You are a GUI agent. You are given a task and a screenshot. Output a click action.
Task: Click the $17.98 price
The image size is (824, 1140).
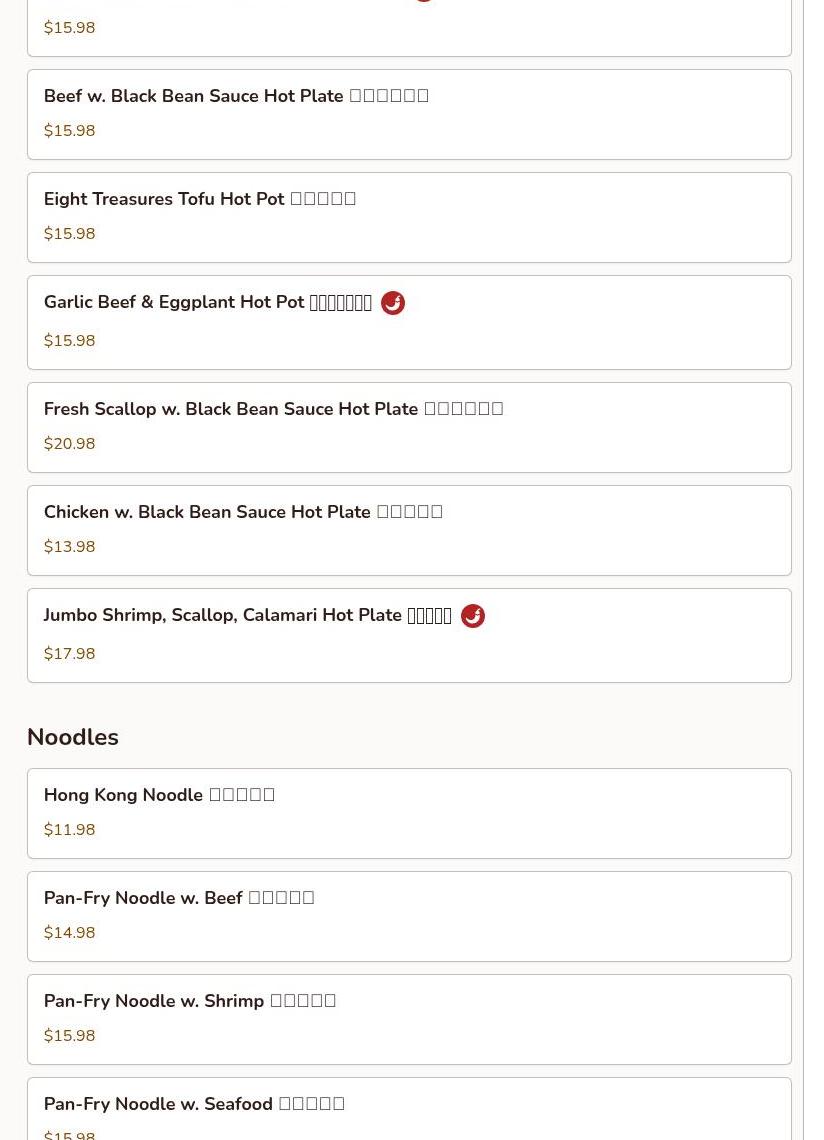(x=70, y=654)
